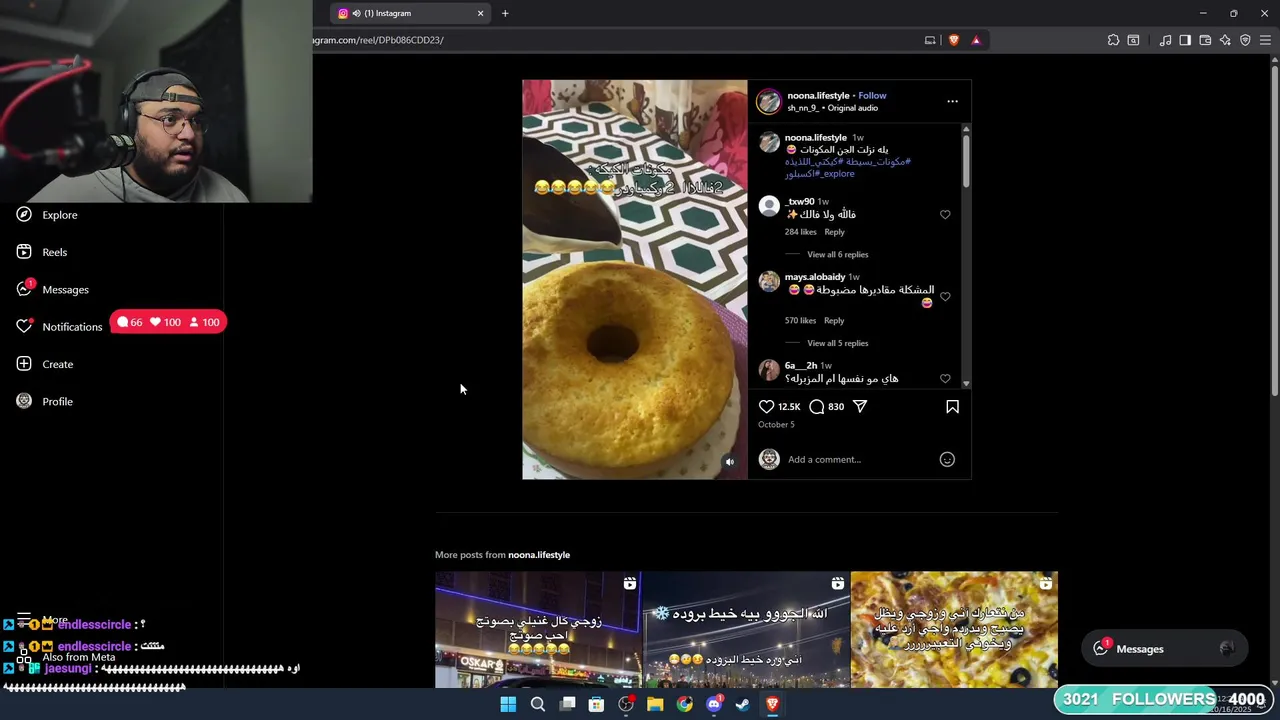Click the noona.lifestyle avatar in post header

coord(768,101)
